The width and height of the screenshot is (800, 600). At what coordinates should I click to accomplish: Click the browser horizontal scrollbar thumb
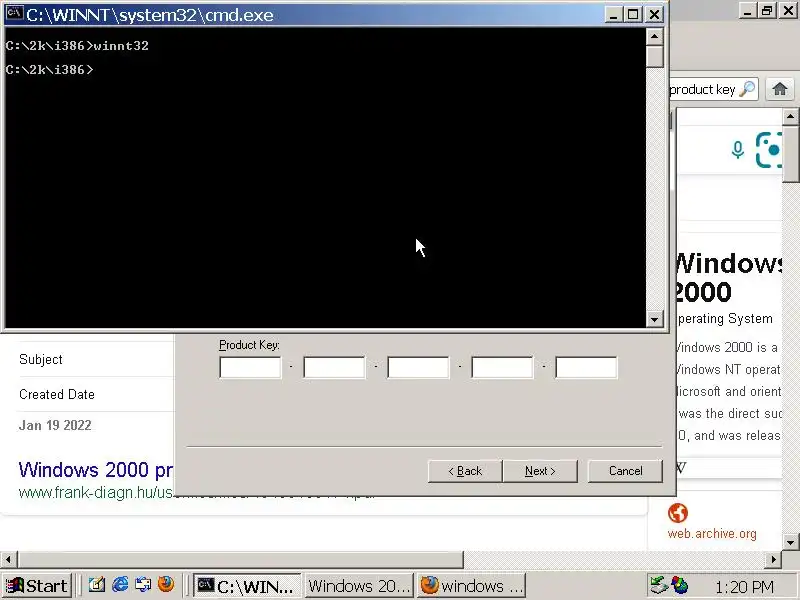click(x=240, y=559)
